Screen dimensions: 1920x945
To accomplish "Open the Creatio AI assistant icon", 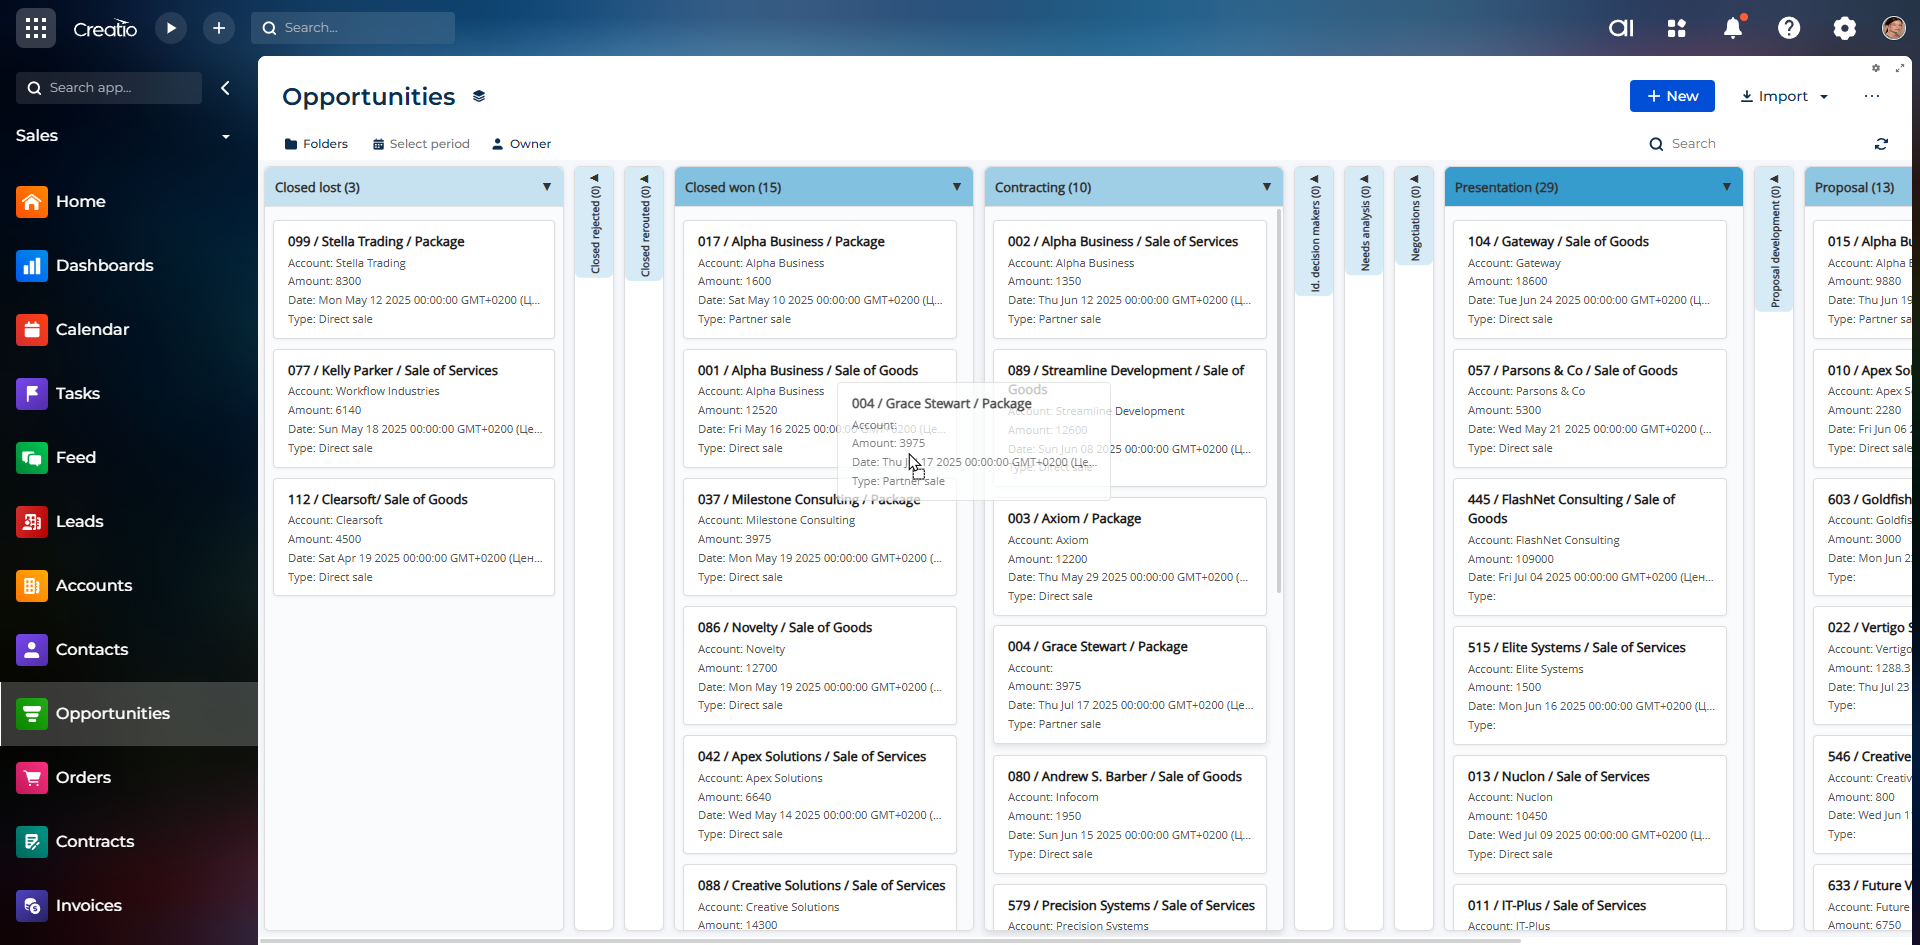I will point(1621,28).
